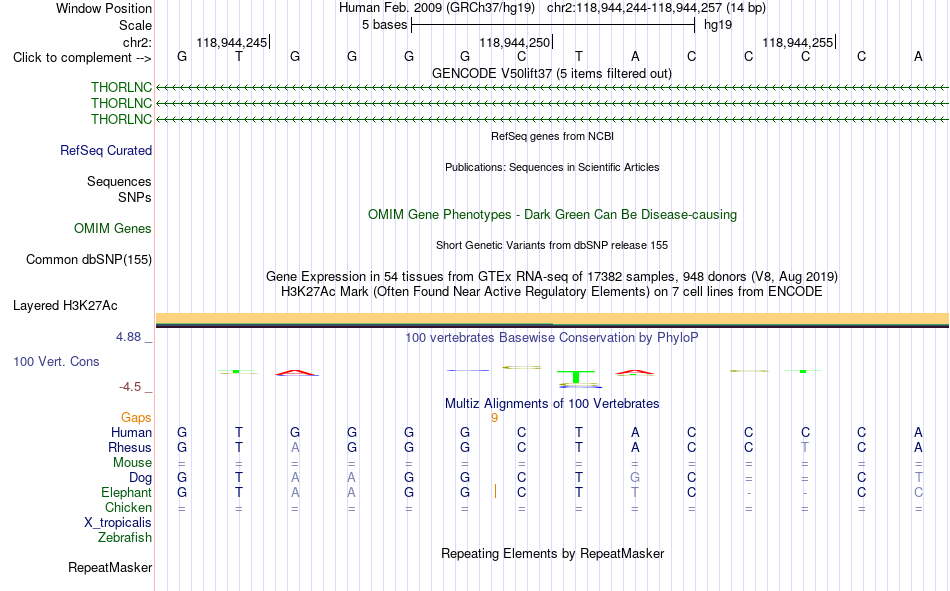Click the 'Dog' species row label
This screenshot has width=950, height=591.
click(x=140, y=478)
